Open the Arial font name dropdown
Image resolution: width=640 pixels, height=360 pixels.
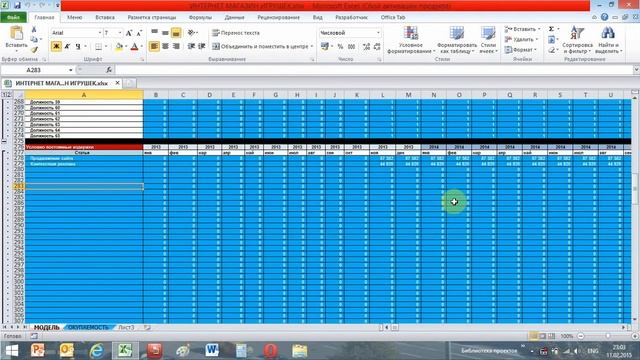coord(100,33)
